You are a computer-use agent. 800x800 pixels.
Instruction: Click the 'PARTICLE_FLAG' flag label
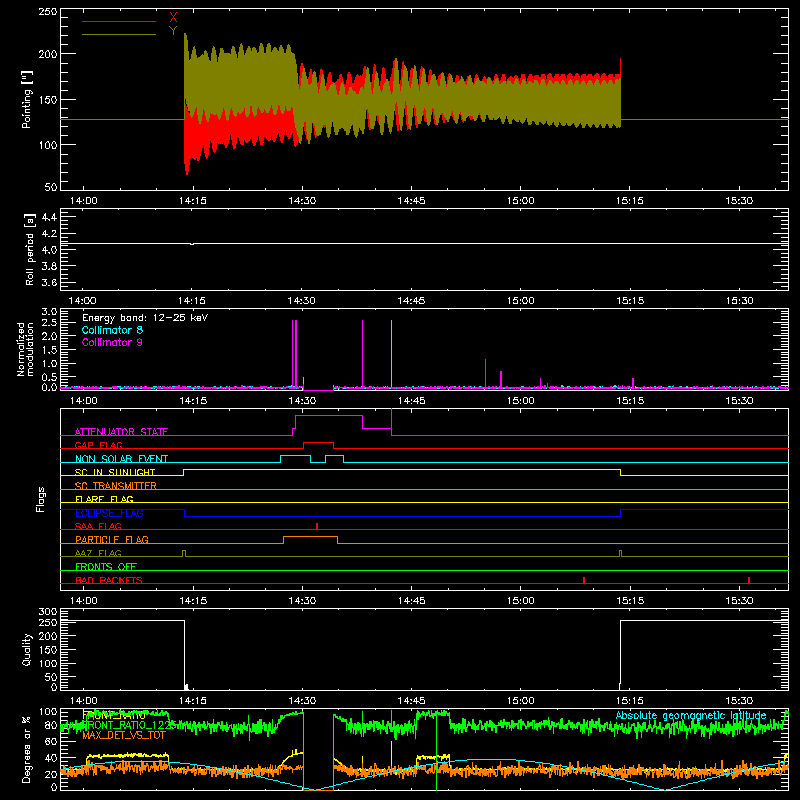pos(112,540)
